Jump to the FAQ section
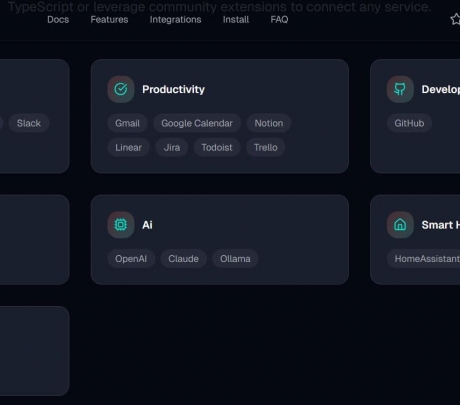Image resolution: width=460 pixels, height=405 pixels. click(x=279, y=20)
